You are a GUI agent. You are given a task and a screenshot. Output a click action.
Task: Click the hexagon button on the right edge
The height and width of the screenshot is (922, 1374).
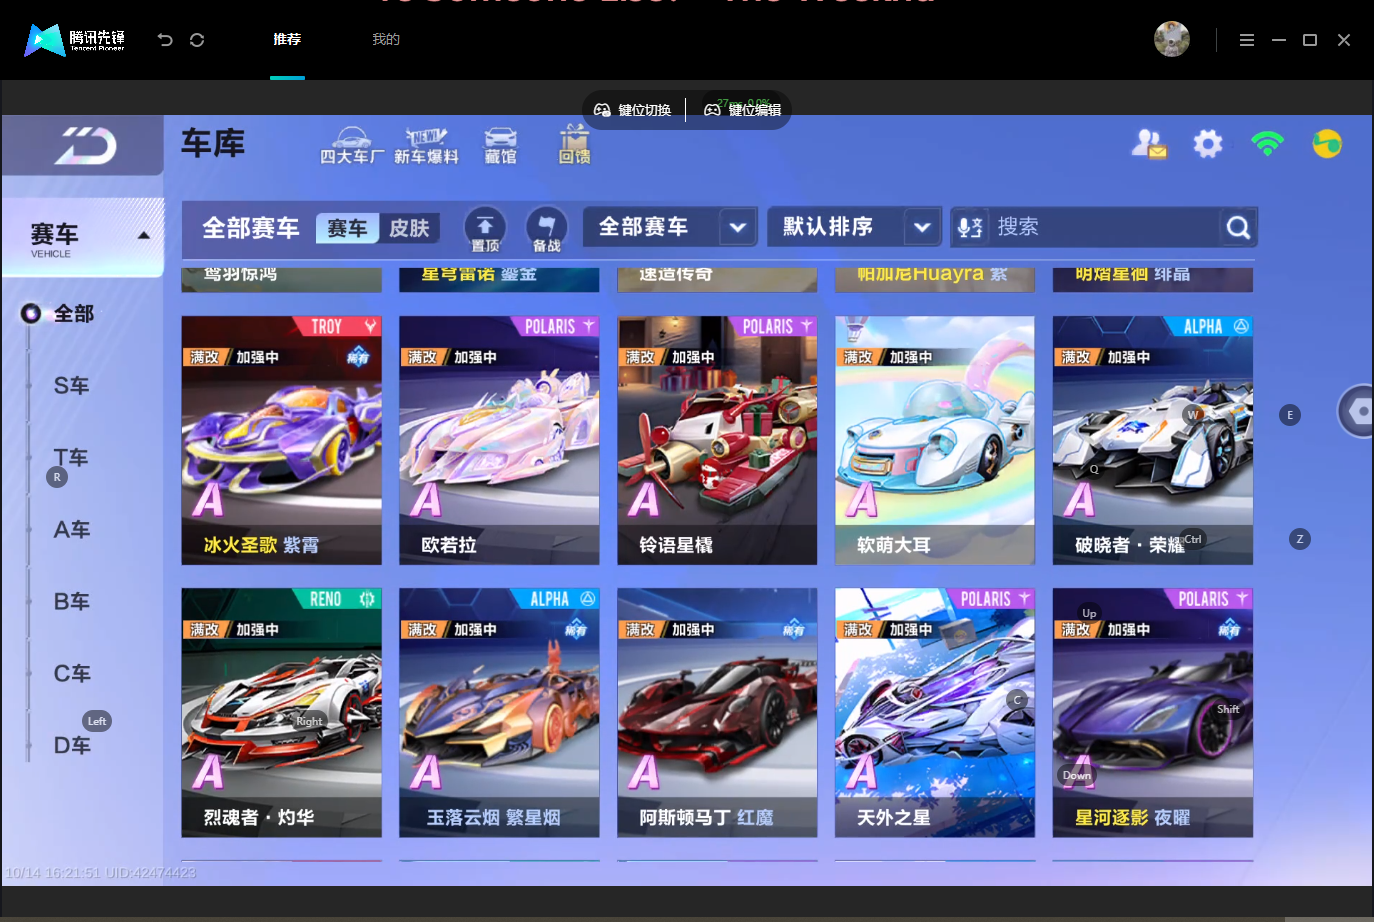[x=1356, y=411]
